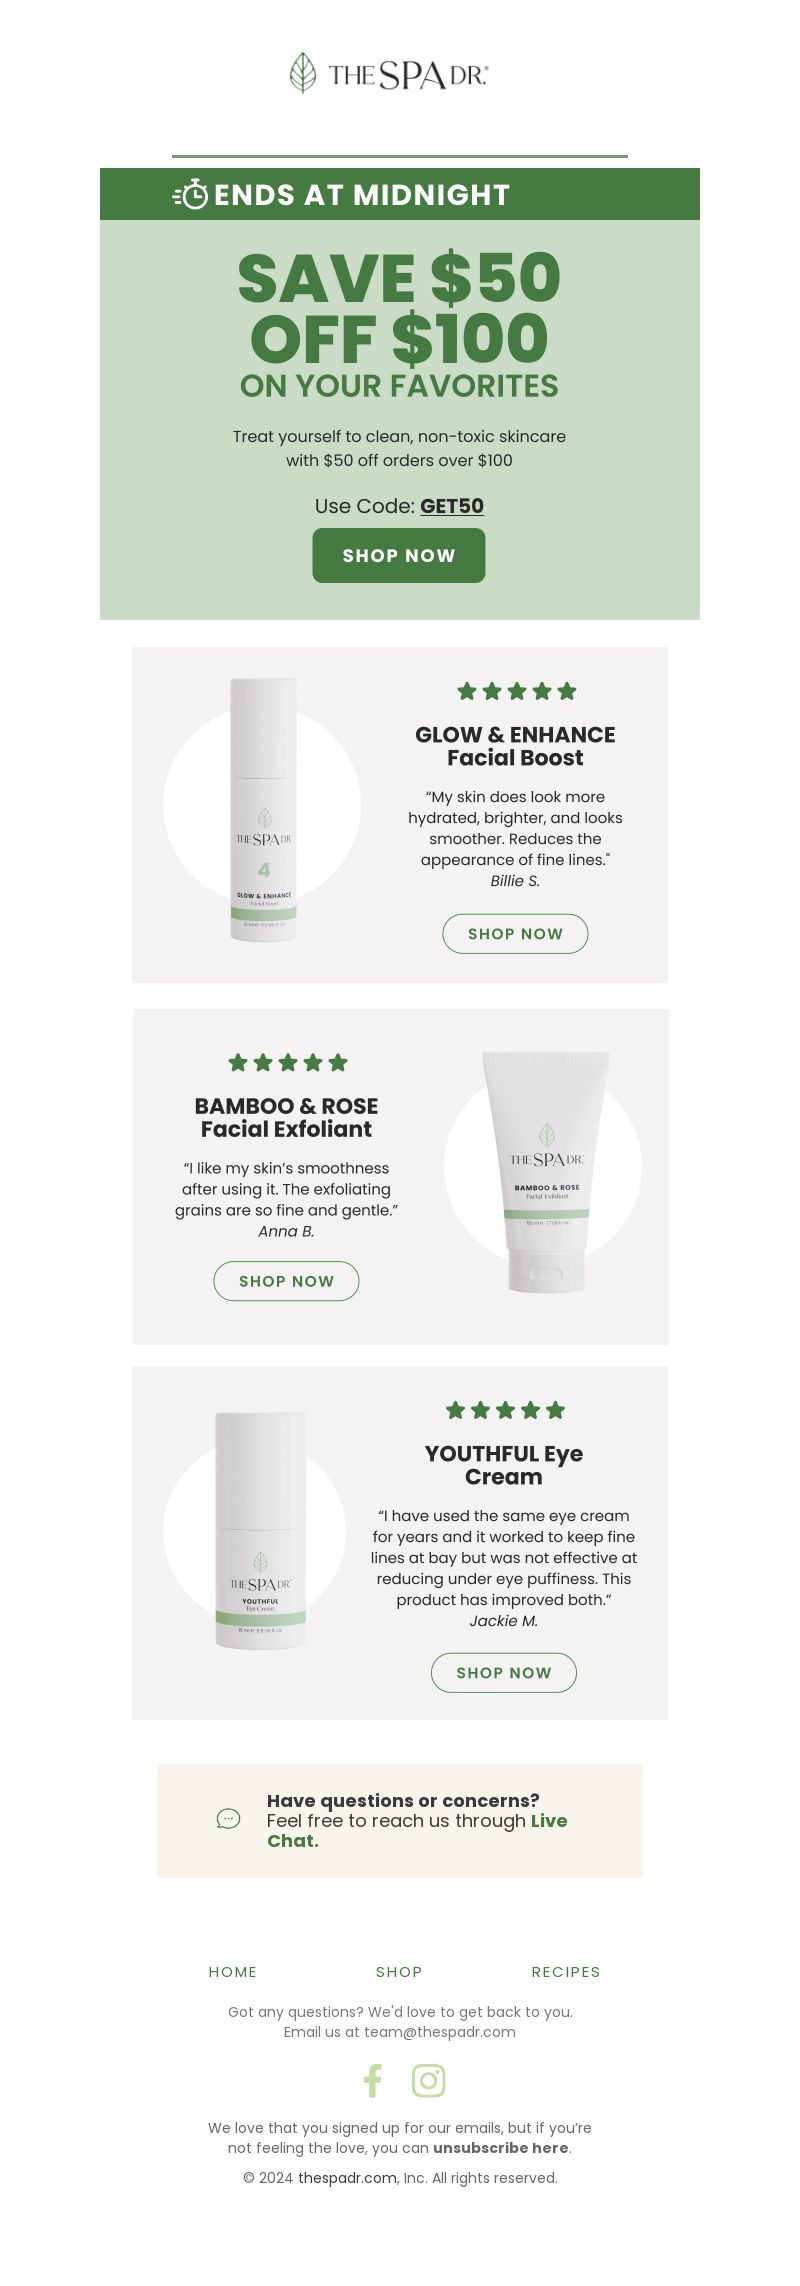The image size is (800, 2286).
Task: Open Shop in footer menu
Action: (x=399, y=1971)
